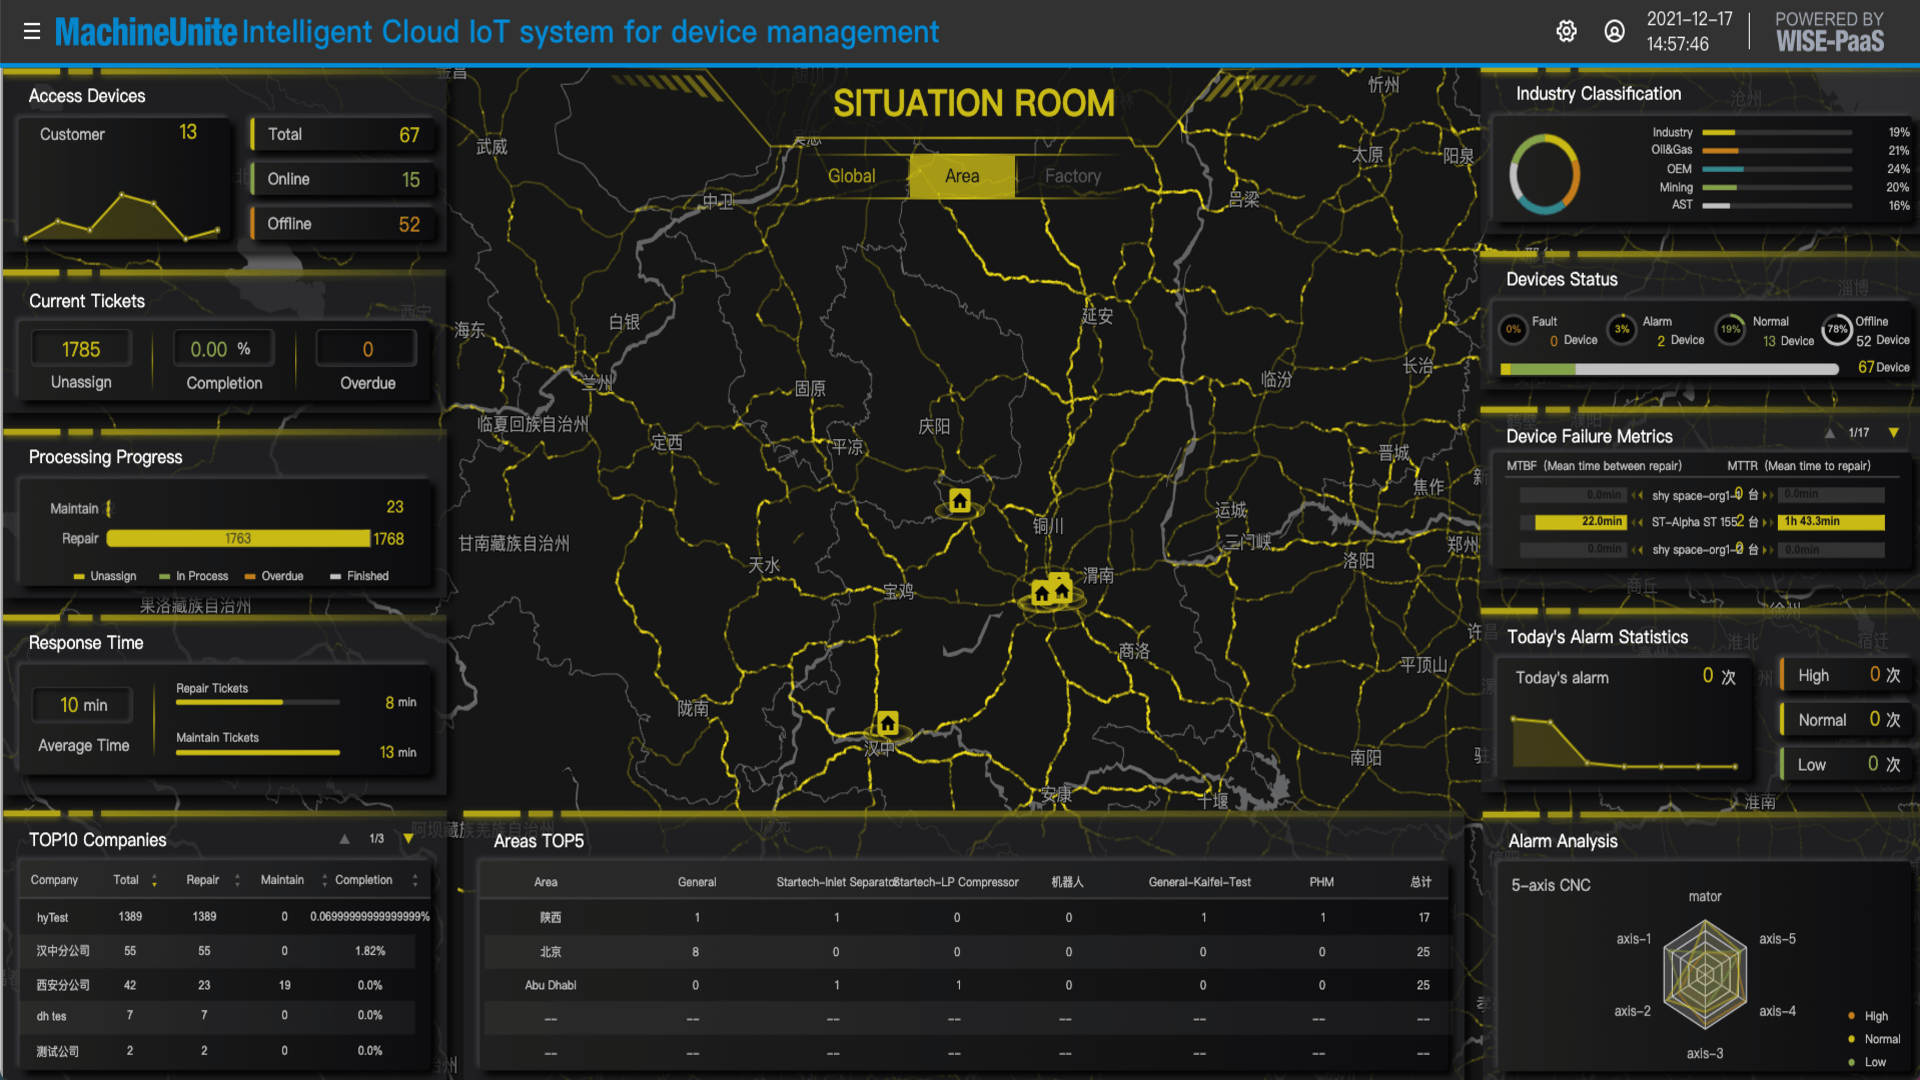Toggle the High legend in Alarm Analysis
Image resolution: width=1920 pixels, height=1080 pixels.
[x=1869, y=1016]
